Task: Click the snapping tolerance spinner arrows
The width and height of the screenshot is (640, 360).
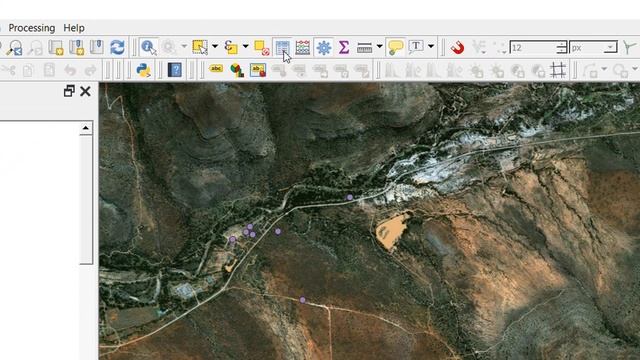Action: pos(562,48)
